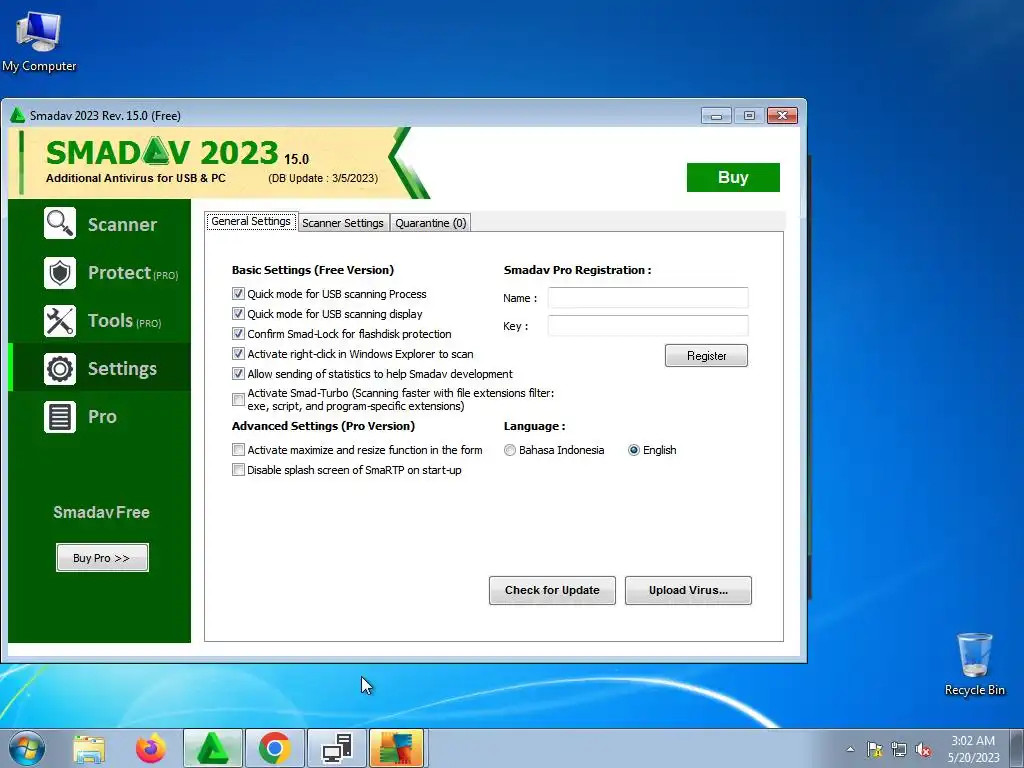Close the Smadav window
The width and height of the screenshot is (1024, 768).
pos(782,116)
